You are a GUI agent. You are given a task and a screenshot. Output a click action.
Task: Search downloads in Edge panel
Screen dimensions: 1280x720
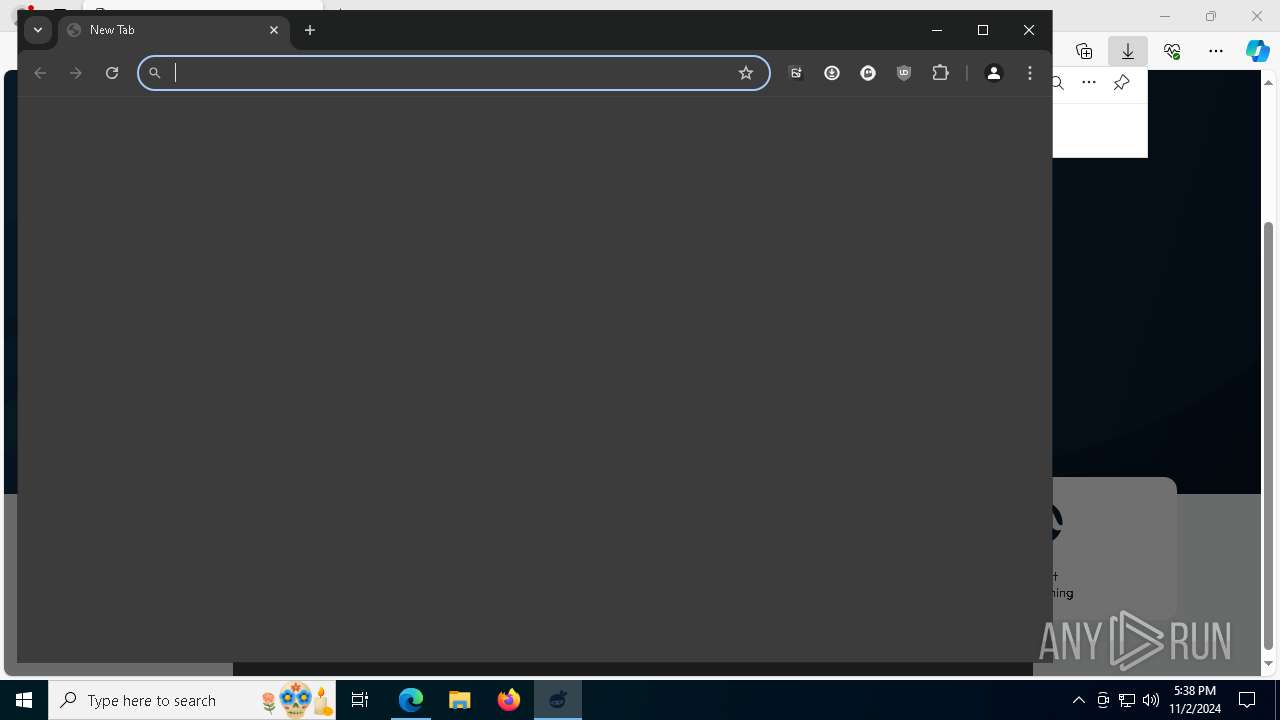tap(1058, 83)
